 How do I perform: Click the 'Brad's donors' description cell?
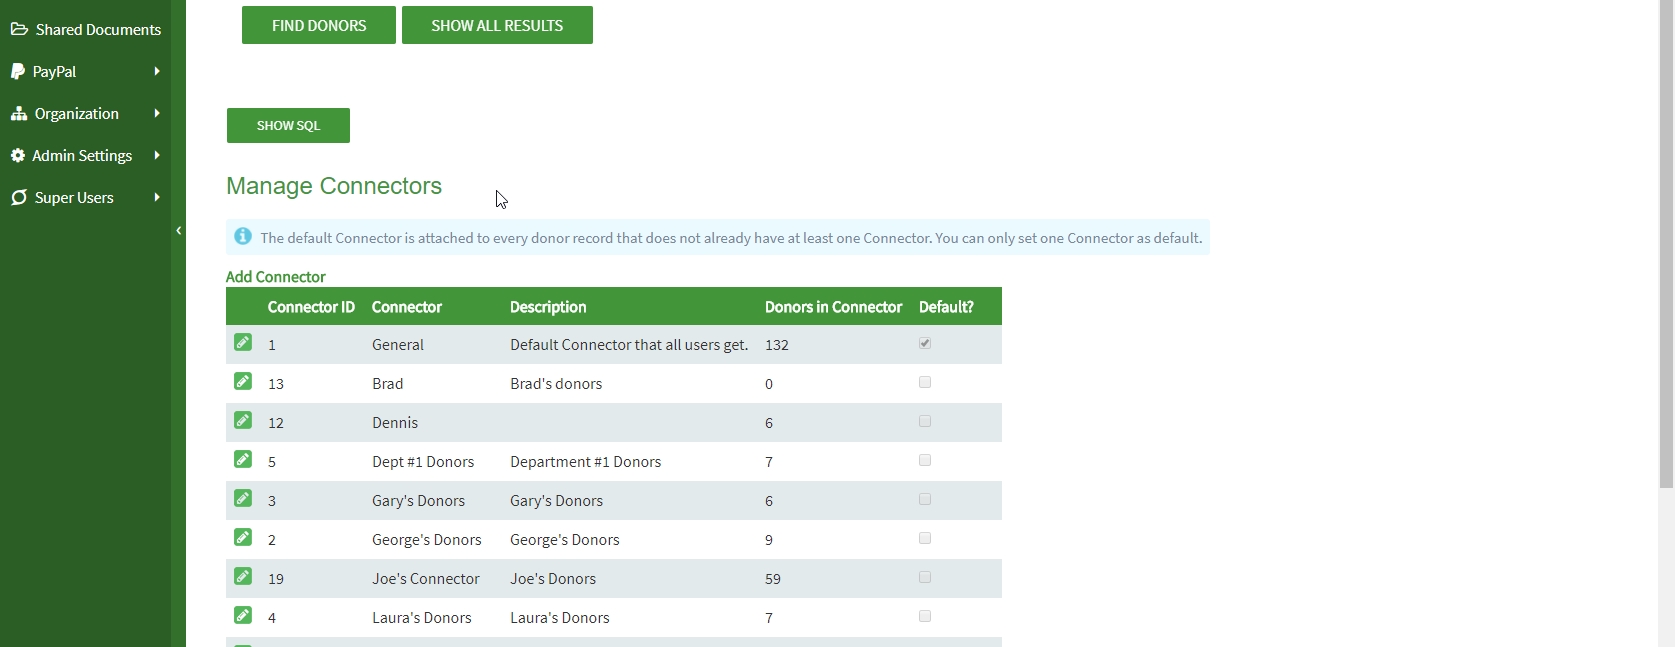(556, 384)
